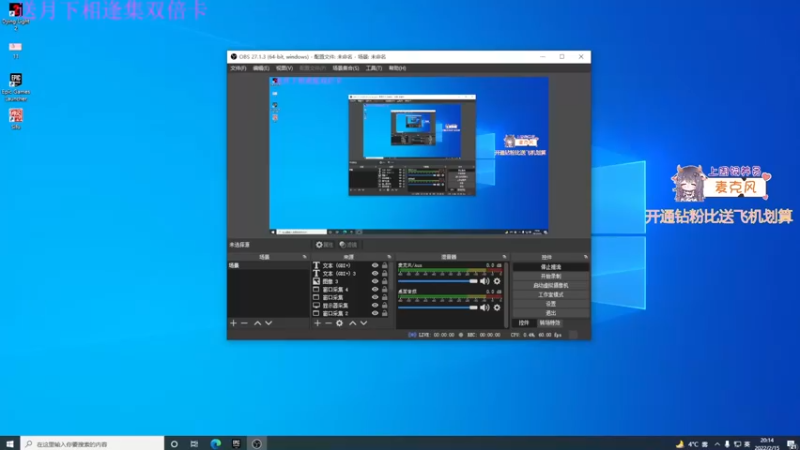The width and height of the screenshot is (800, 450).
Task: Hide the 文本 (GDI+) 3 source
Action: [x=375, y=273]
